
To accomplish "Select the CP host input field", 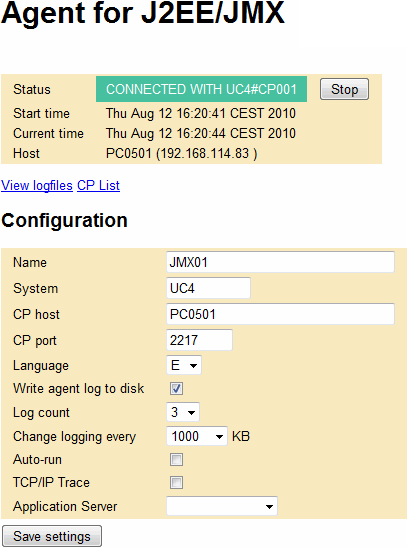I will pos(280,314).
